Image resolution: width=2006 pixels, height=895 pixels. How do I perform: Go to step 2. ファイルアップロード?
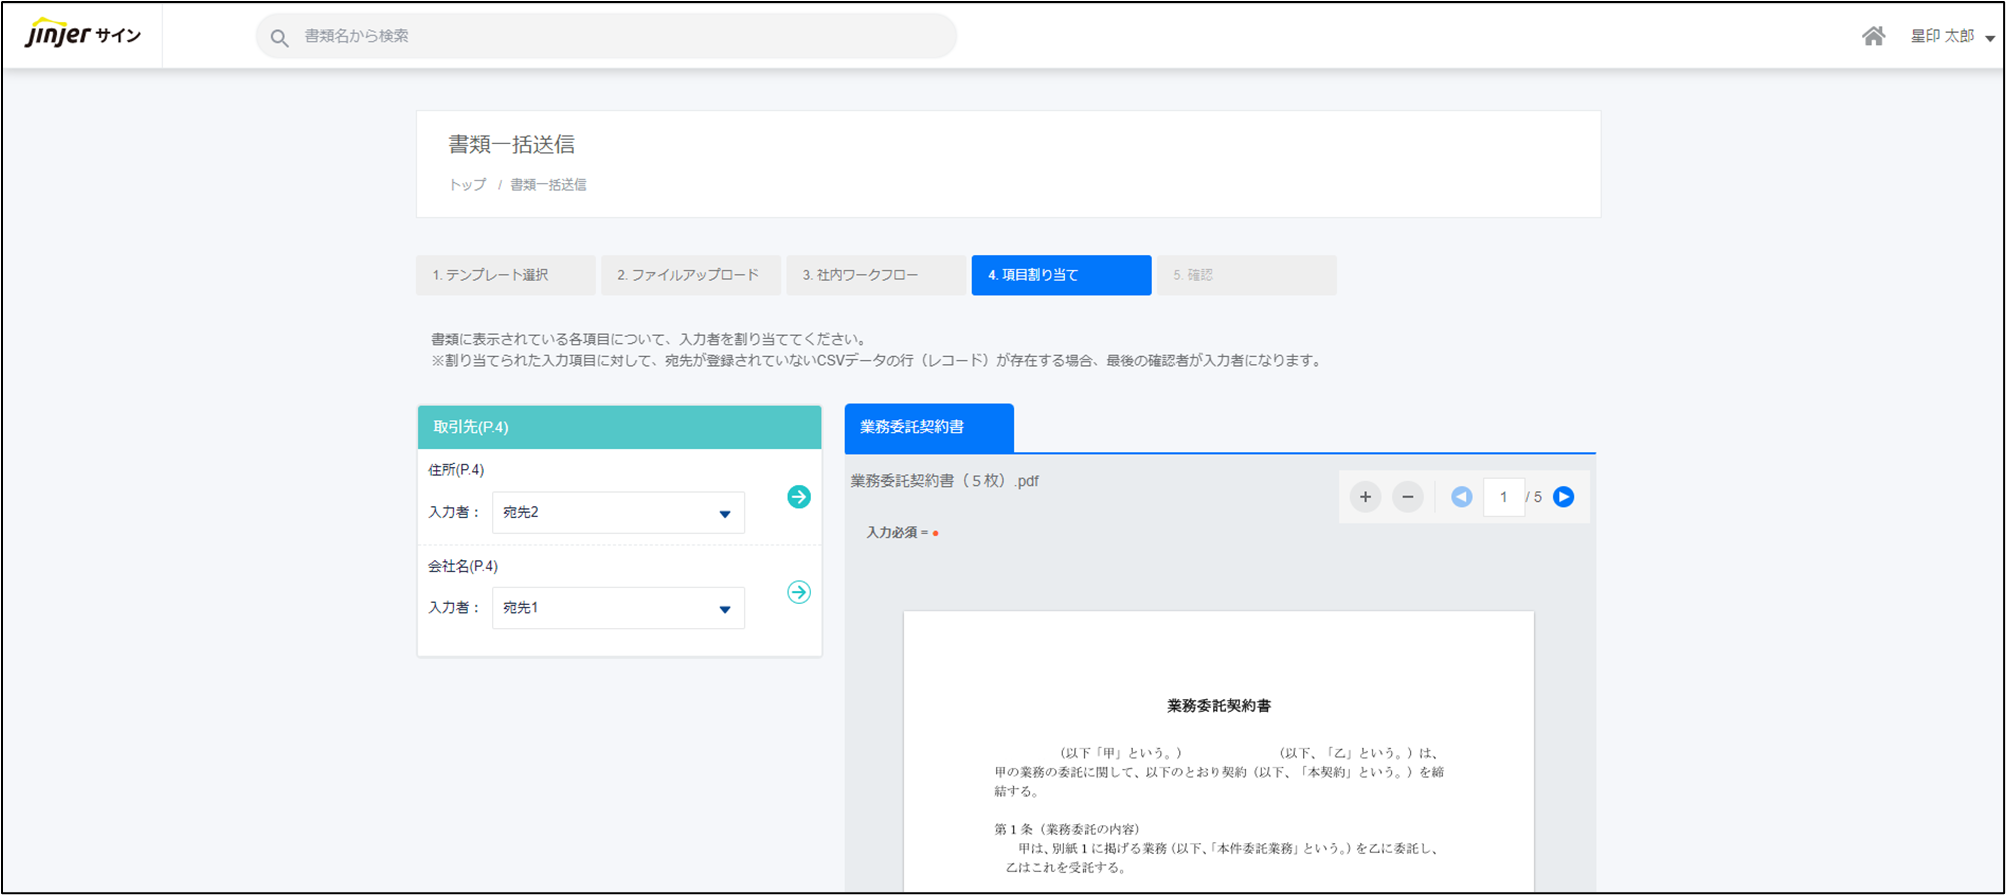[x=690, y=275]
